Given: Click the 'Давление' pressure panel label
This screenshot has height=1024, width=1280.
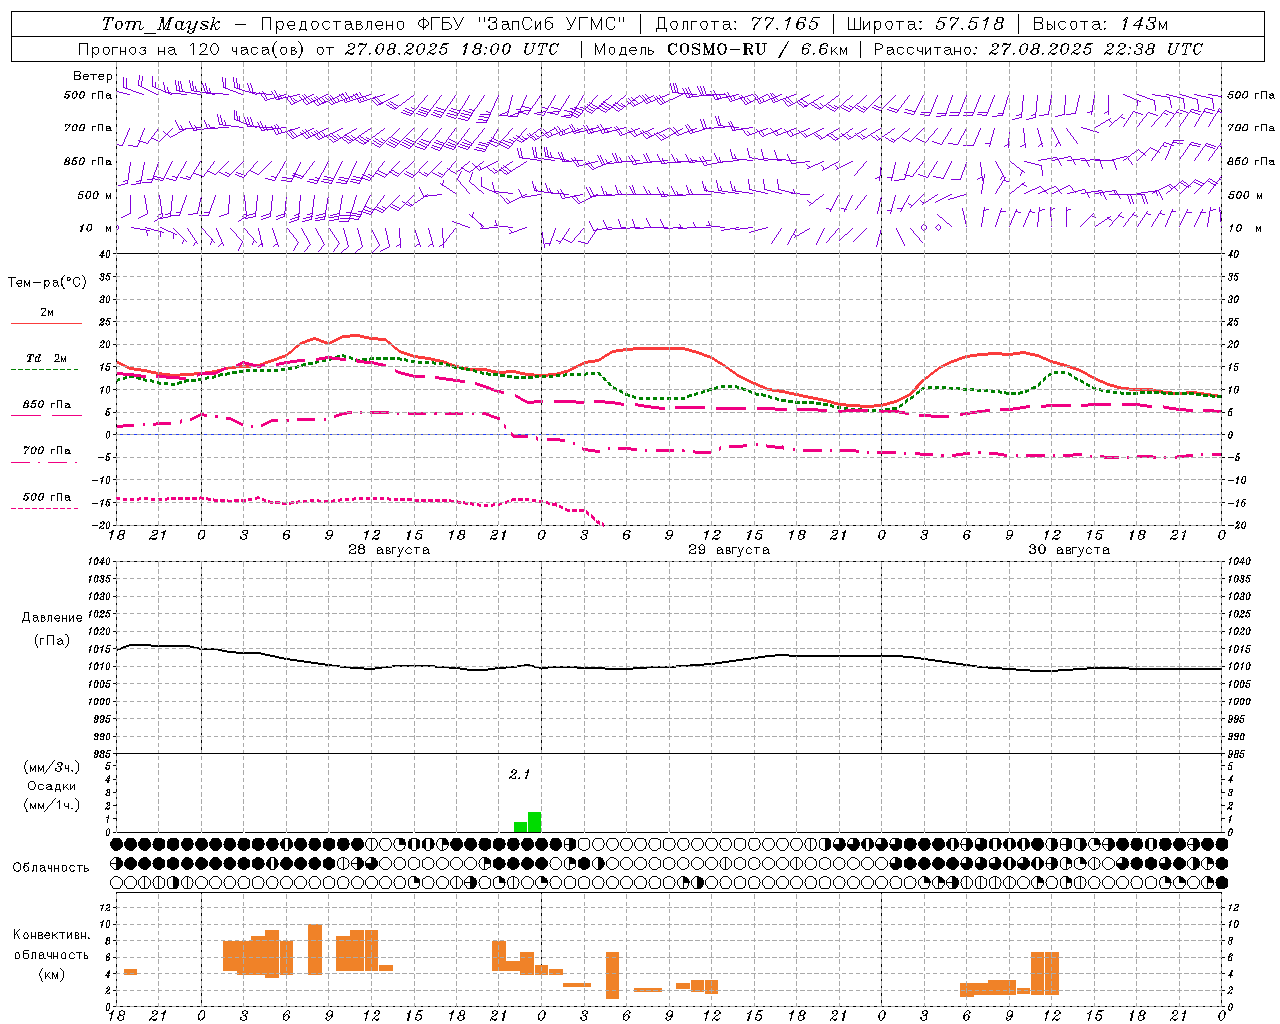Looking at the screenshot, I should tap(52, 618).
